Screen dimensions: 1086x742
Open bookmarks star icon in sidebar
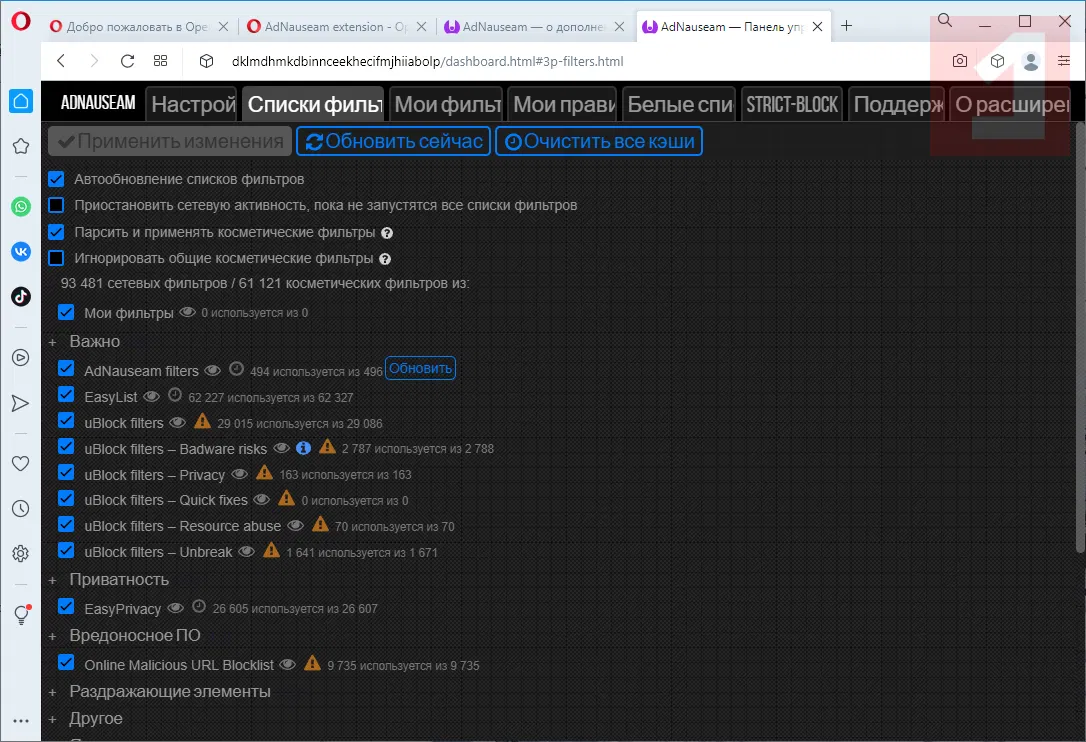[21, 146]
